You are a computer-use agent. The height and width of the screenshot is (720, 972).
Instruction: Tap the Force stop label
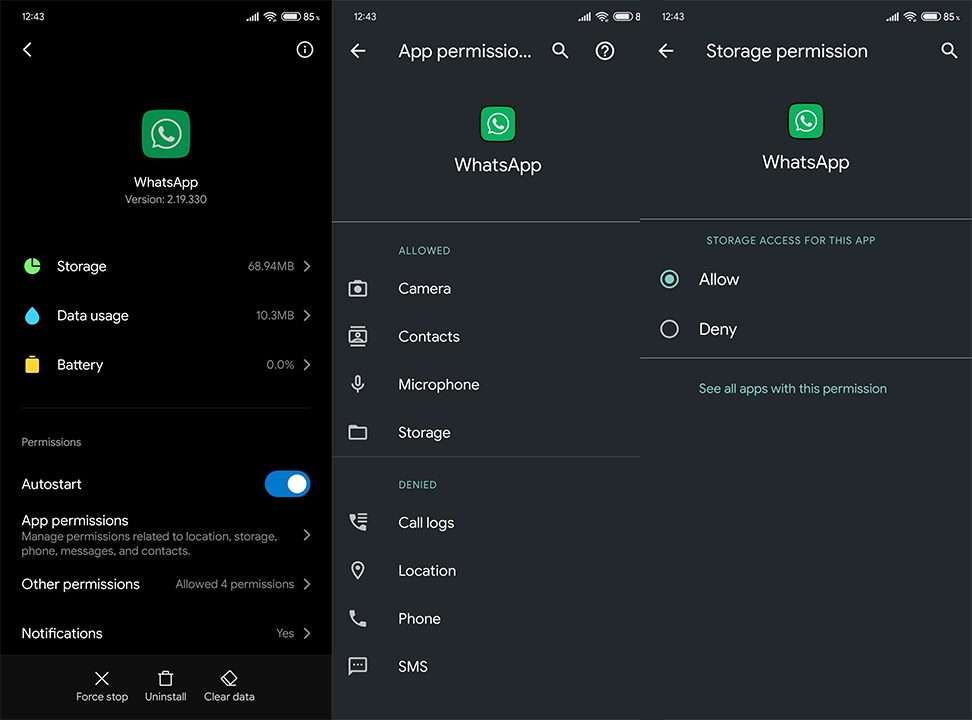click(x=102, y=696)
